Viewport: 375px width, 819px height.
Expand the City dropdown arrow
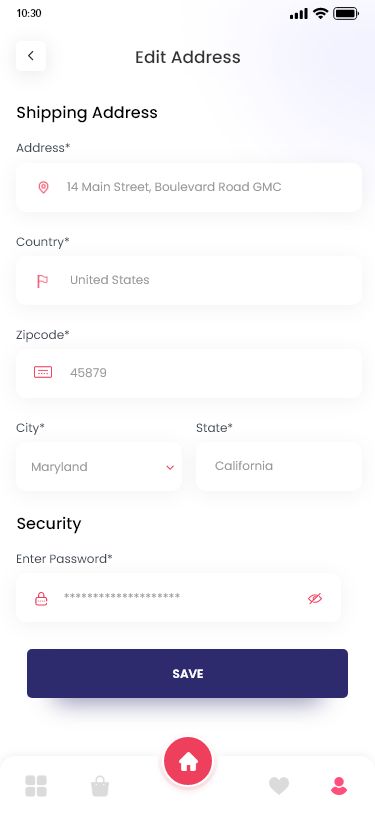pos(170,467)
